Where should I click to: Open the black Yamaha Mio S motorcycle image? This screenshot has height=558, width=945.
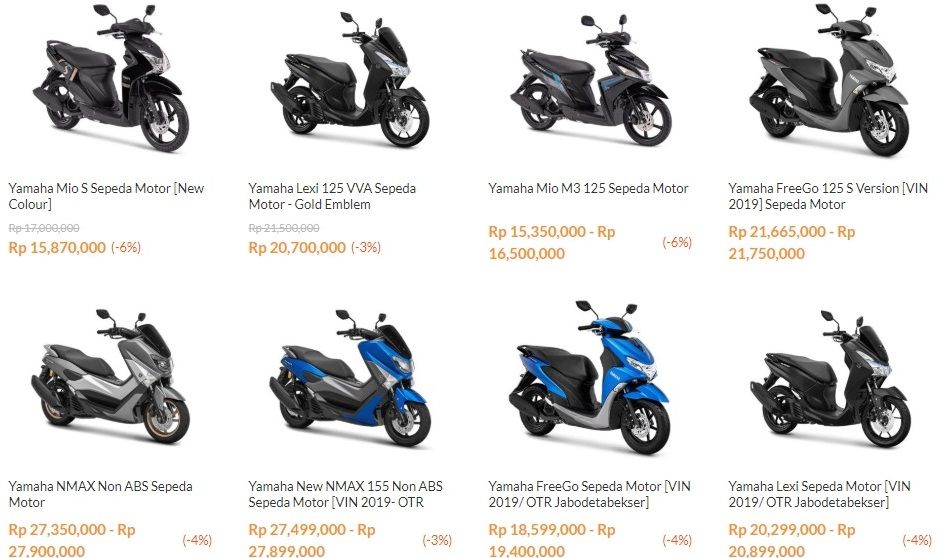coord(110,77)
